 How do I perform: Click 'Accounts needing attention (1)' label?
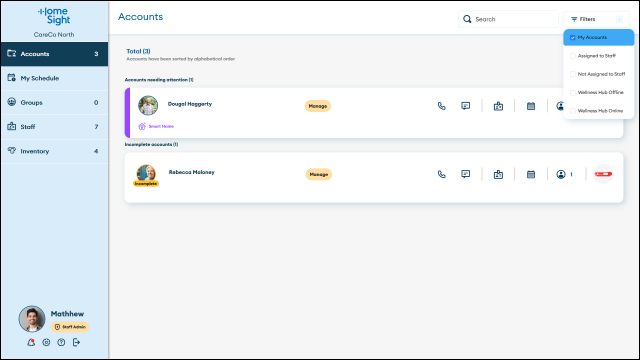[x=159, y=80]
